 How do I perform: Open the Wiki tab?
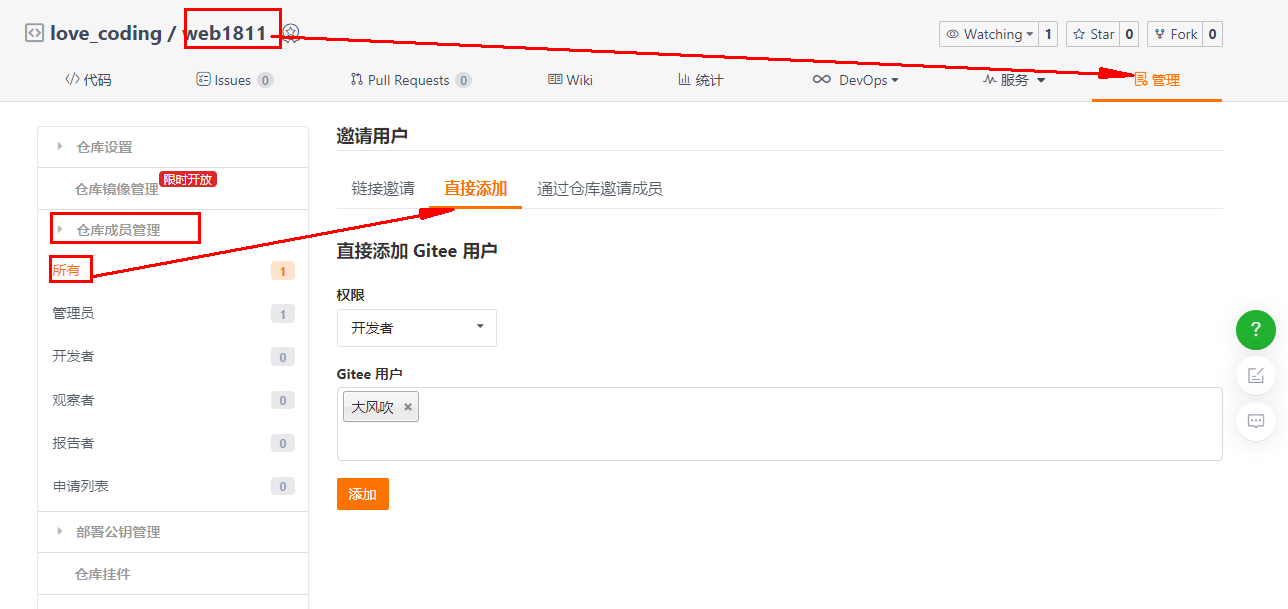pos(570,80)
